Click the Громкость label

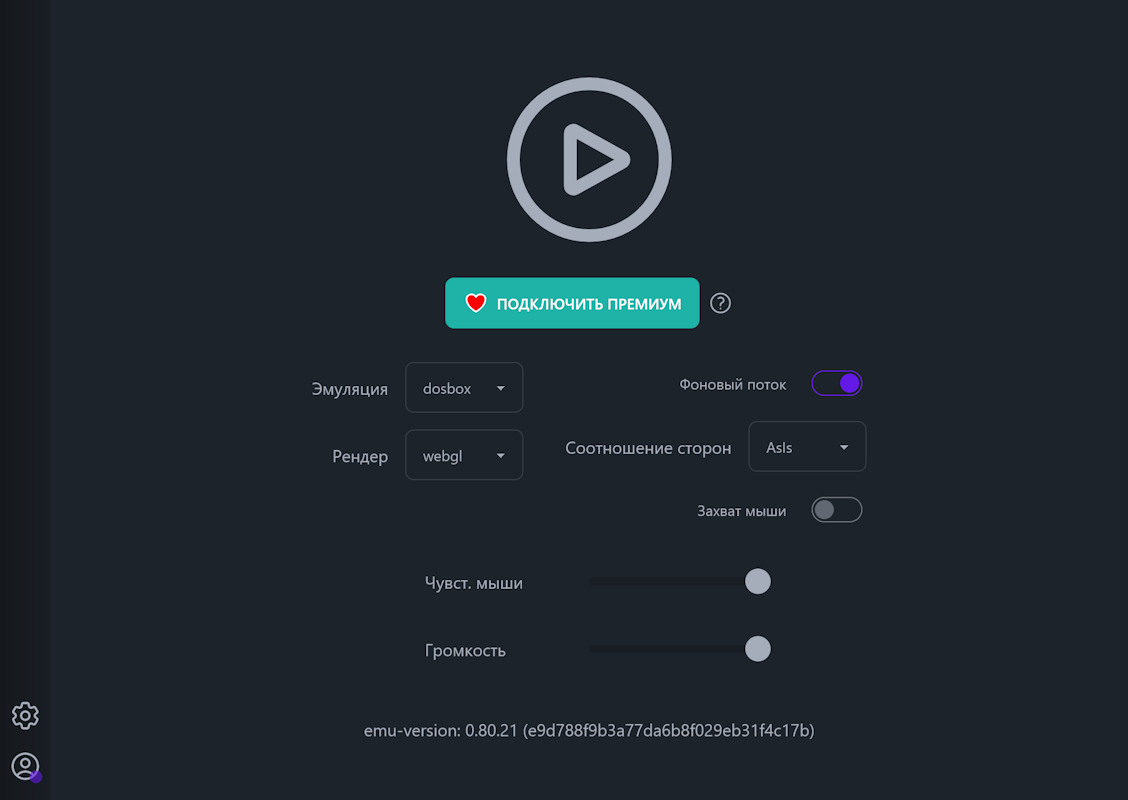coord(465,651)
